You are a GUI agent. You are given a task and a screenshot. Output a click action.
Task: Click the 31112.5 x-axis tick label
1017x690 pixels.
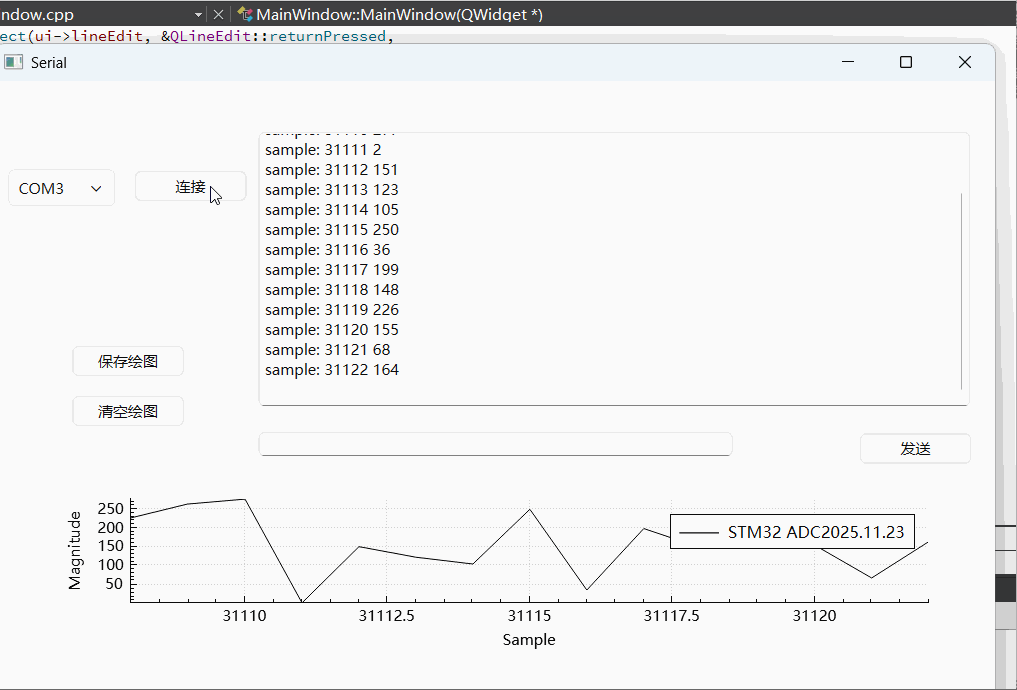click(387, 616)
